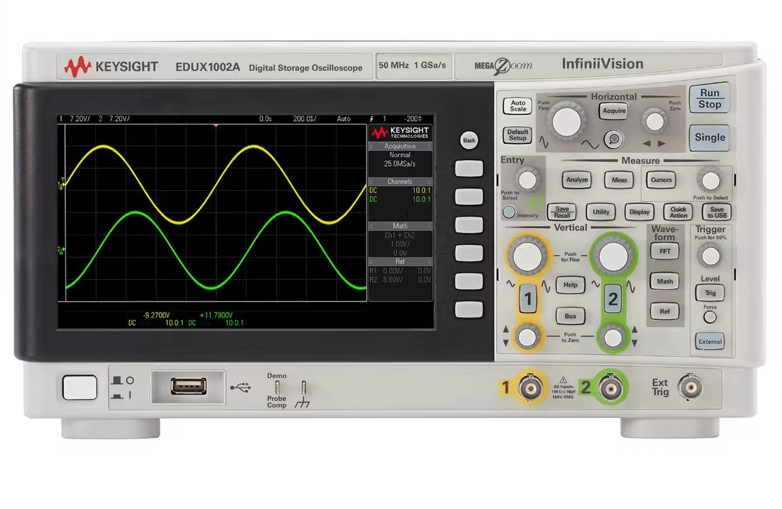The width and height of the screenshot is (782, 509).
Task: Click the Ext Trig BNC connector
Action: click(x=691, y=387)
